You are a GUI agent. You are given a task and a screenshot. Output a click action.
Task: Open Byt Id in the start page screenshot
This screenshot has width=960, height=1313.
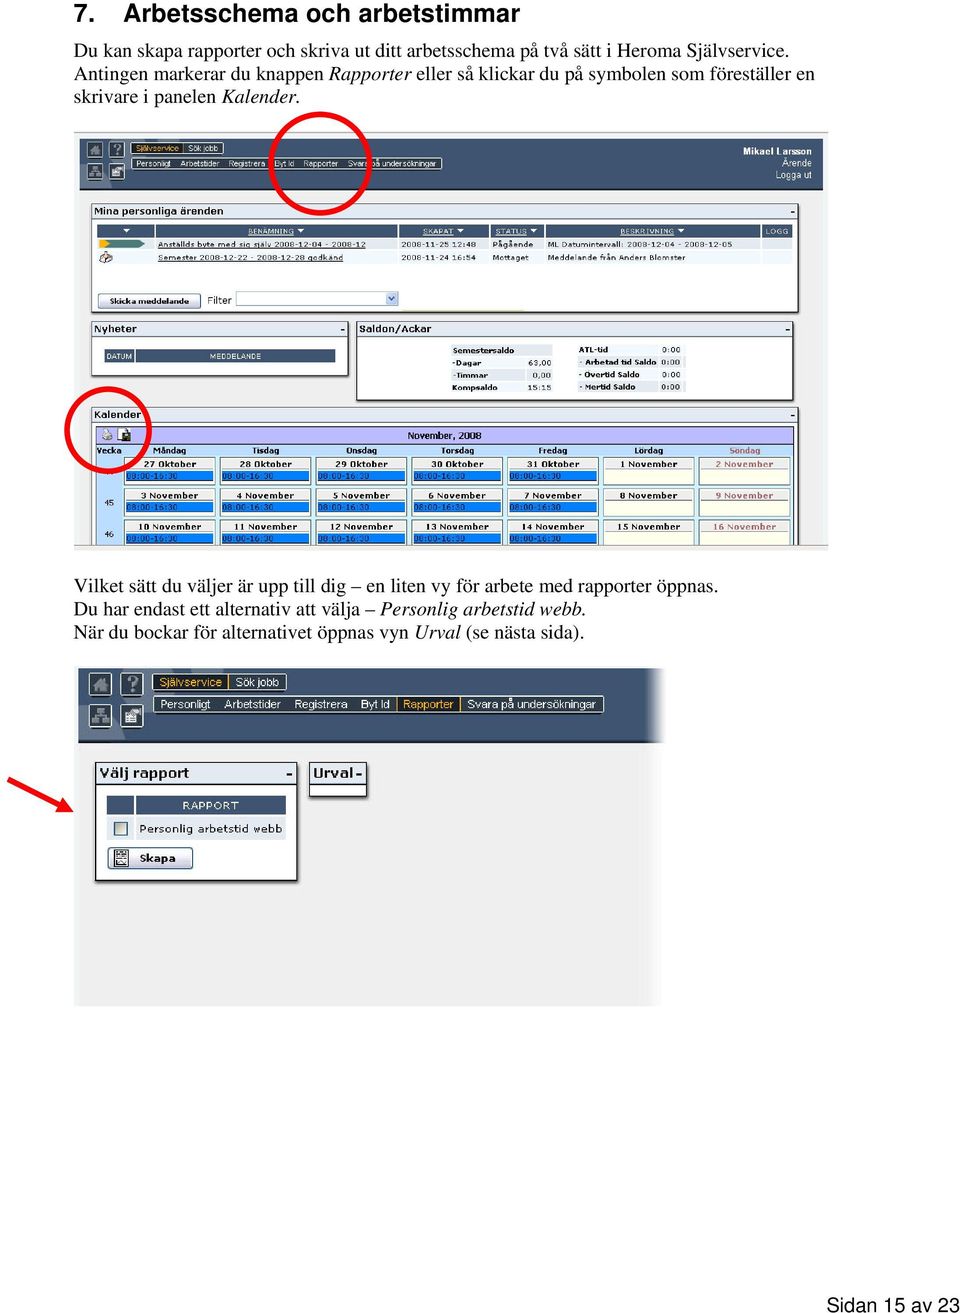284,163
